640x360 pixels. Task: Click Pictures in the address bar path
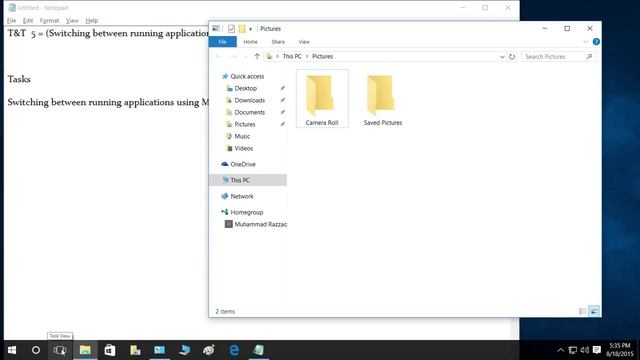[x=322, y=56]
